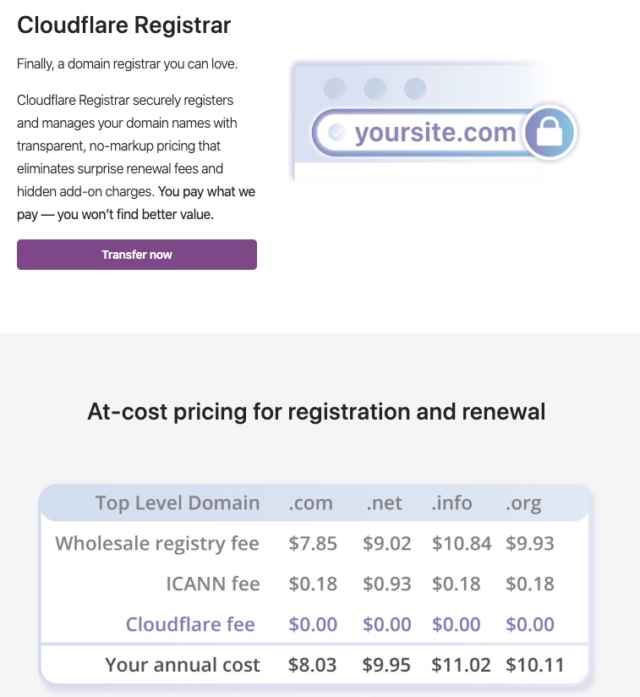Click the $8.03 annual cost for .com
This screenshot has height=697, width=640.
[312, 665]
